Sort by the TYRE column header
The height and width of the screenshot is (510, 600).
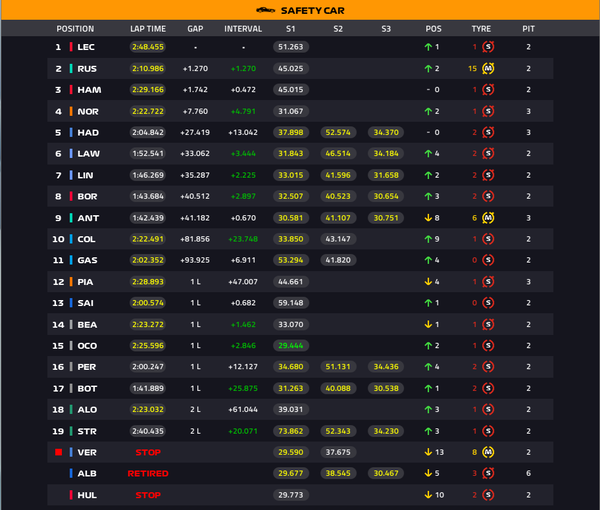(x=481, y=29)
